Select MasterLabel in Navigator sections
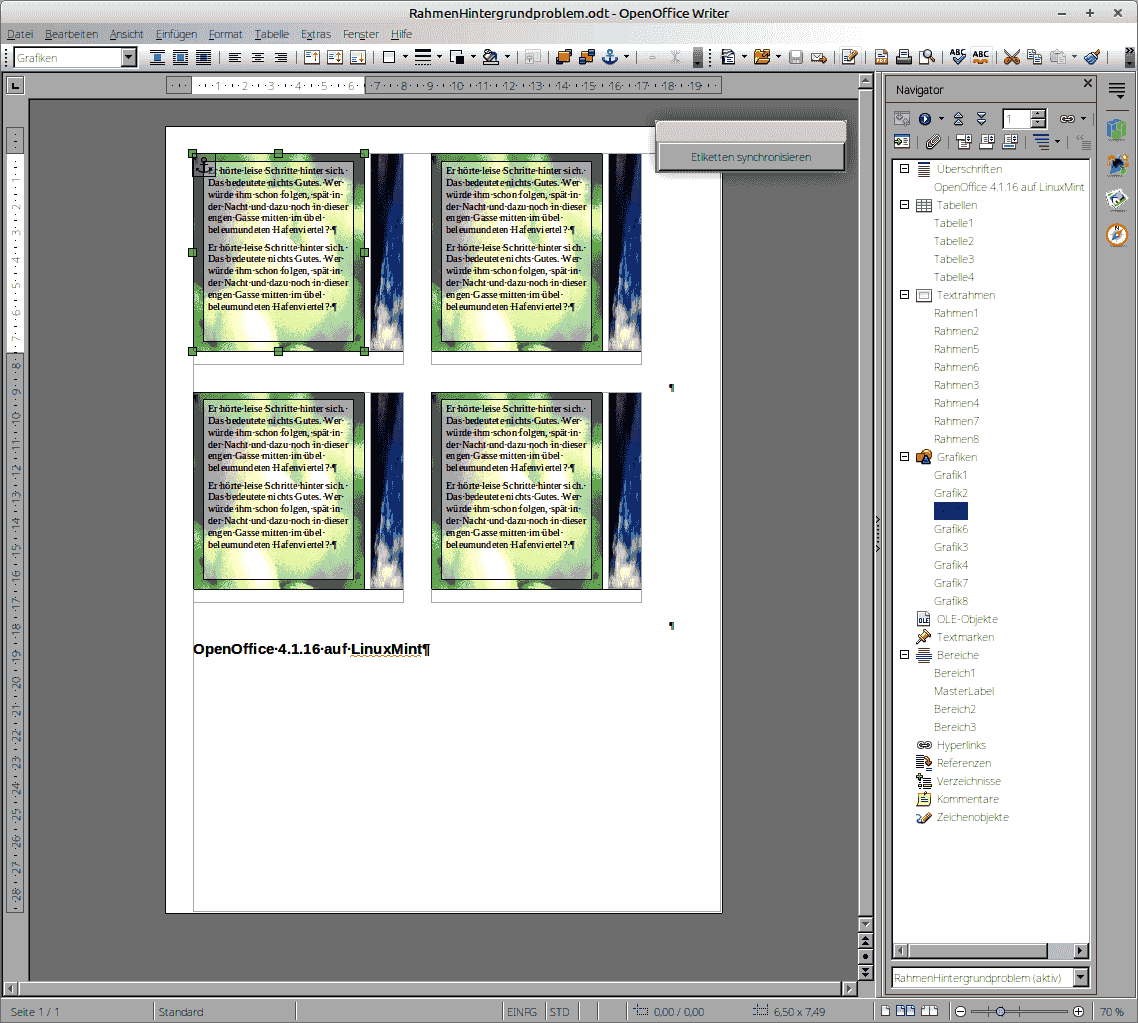1138x1023 pixels. point(964,691)
